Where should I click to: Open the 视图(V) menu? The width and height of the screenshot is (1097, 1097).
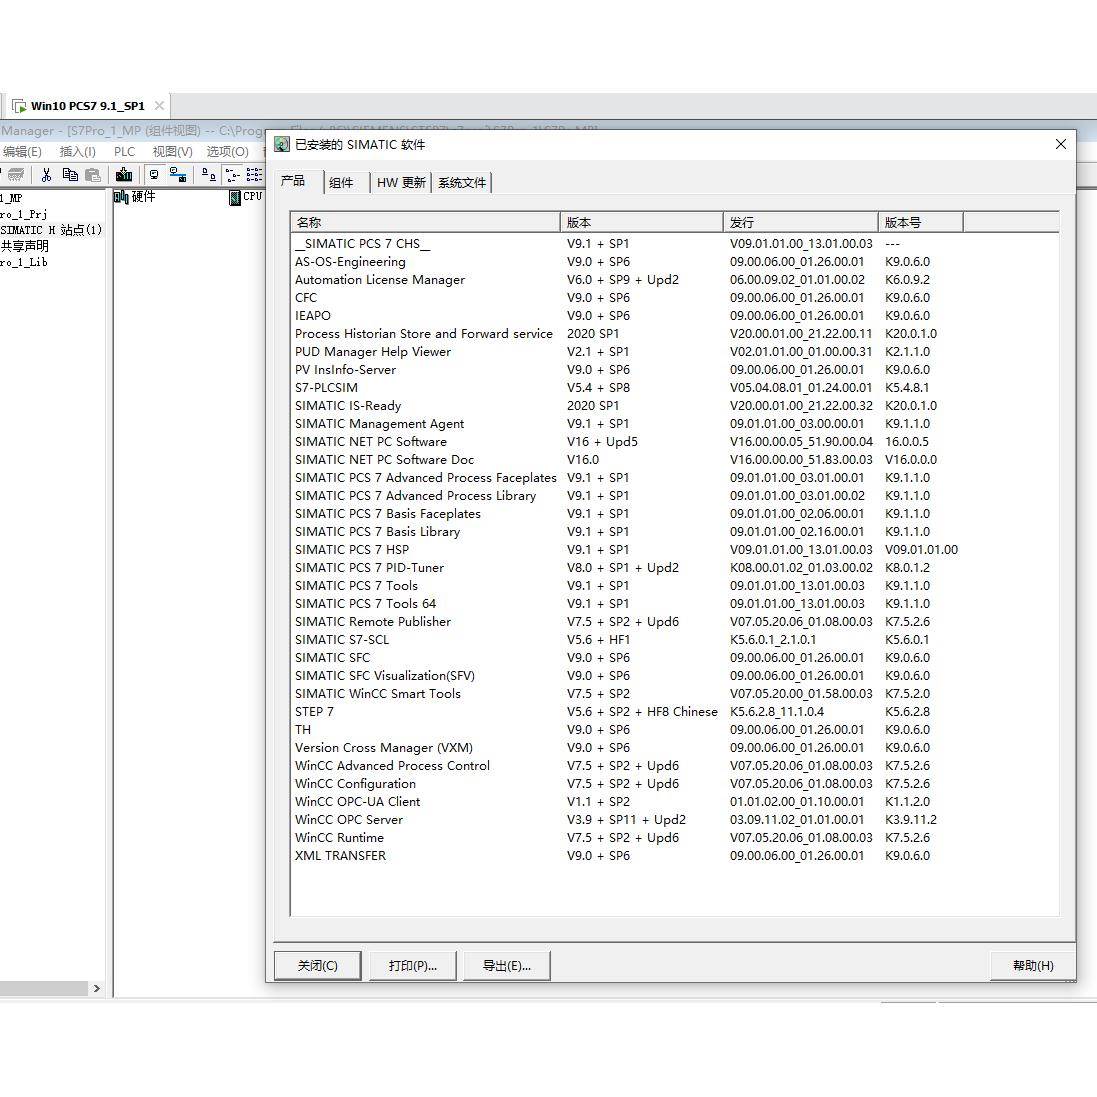pyautogui.click(x=172, y=152)
